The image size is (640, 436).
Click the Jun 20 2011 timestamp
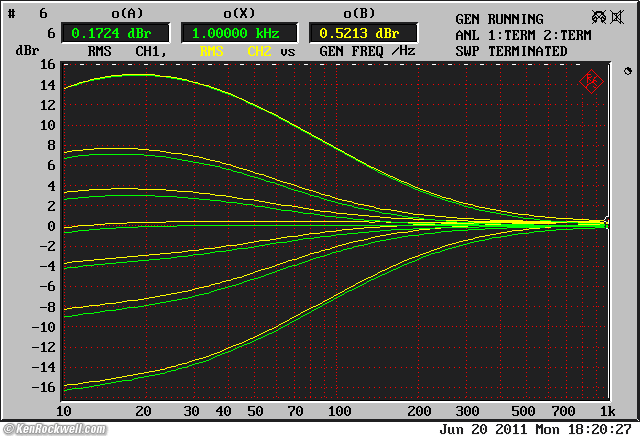pos(536,429)
